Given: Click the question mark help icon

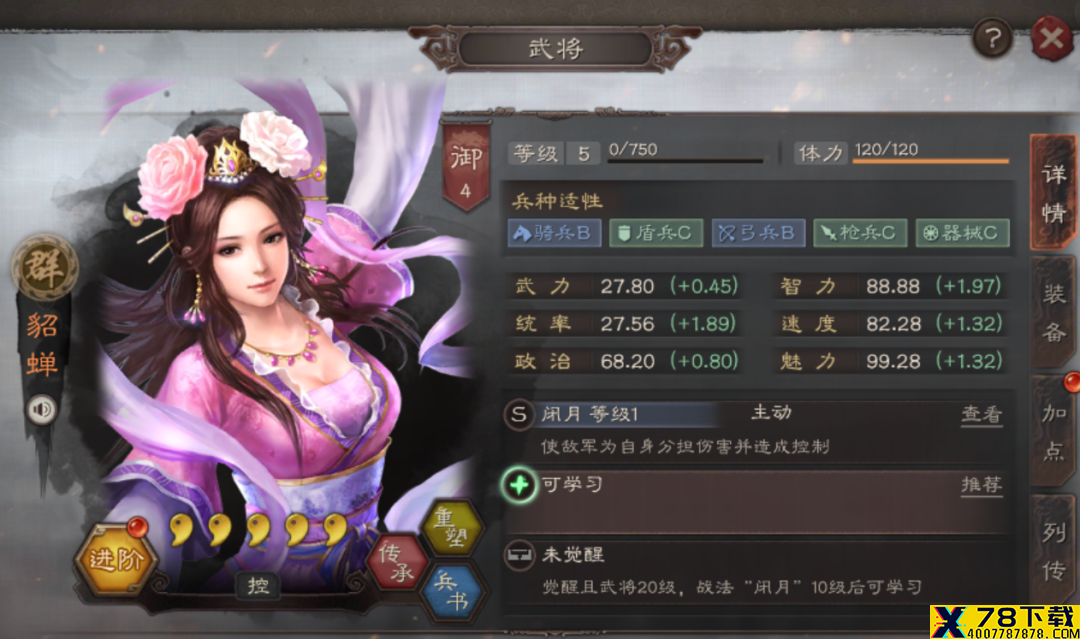Looking at the screenshot, I should coord(992,39).
